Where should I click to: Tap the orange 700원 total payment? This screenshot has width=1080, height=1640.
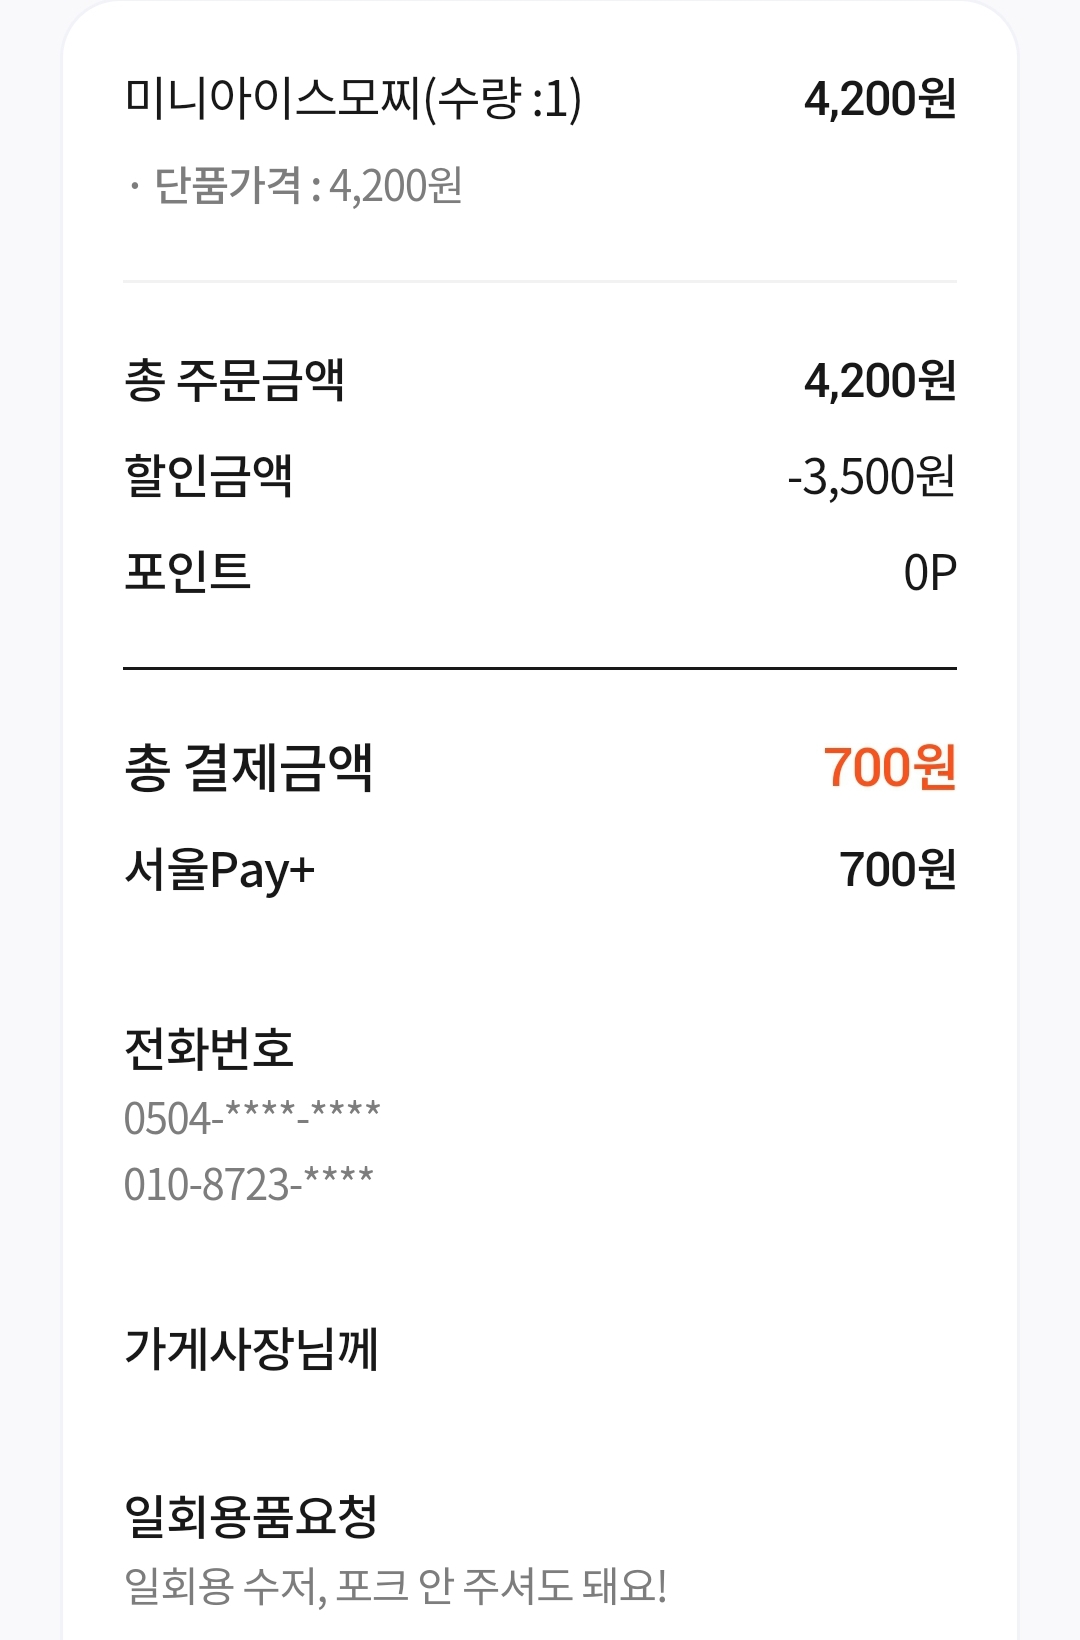tap(889, 768)
